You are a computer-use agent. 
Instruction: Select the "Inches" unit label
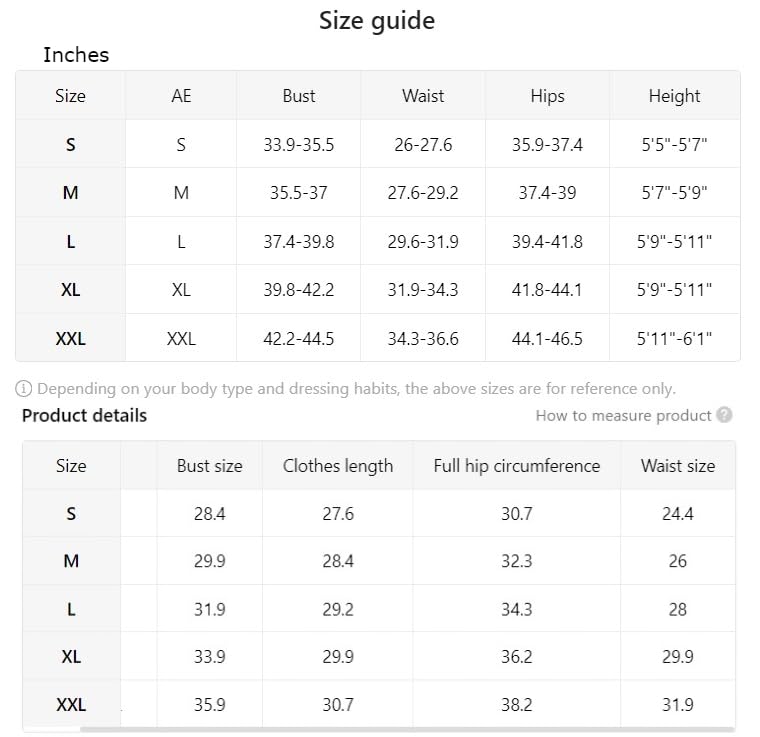pos(76,55)
